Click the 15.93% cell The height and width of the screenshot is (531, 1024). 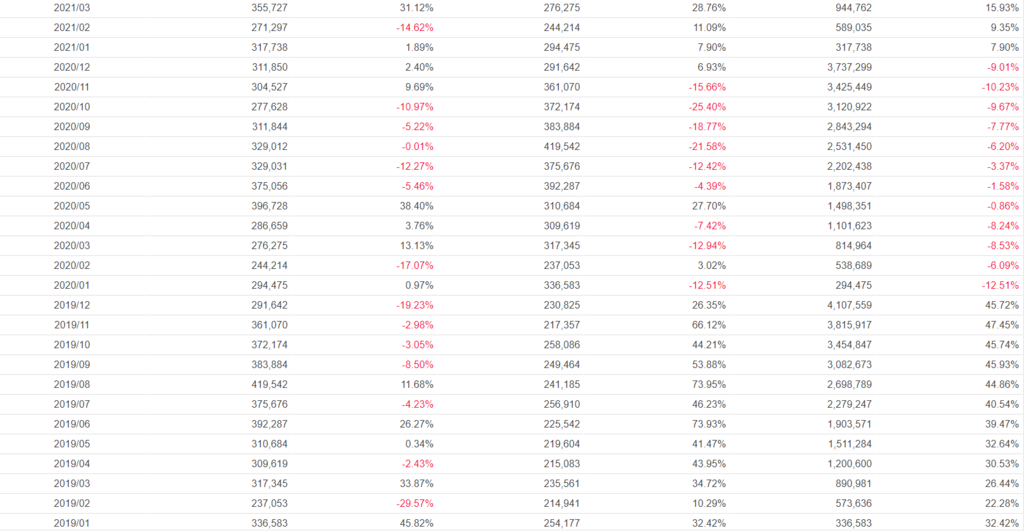tap(1002, 8)
